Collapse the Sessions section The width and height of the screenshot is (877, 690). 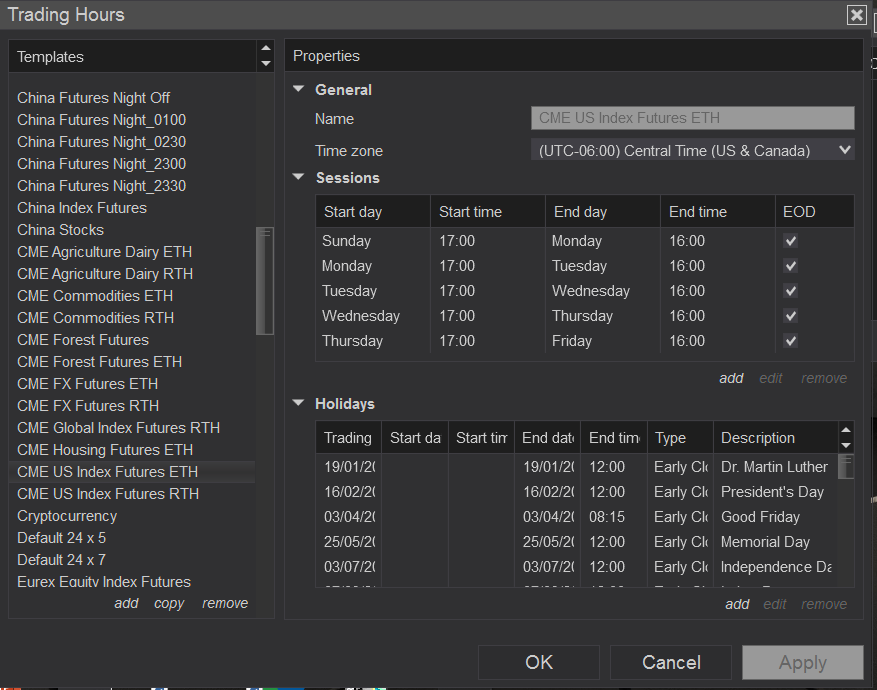point(298,178)
